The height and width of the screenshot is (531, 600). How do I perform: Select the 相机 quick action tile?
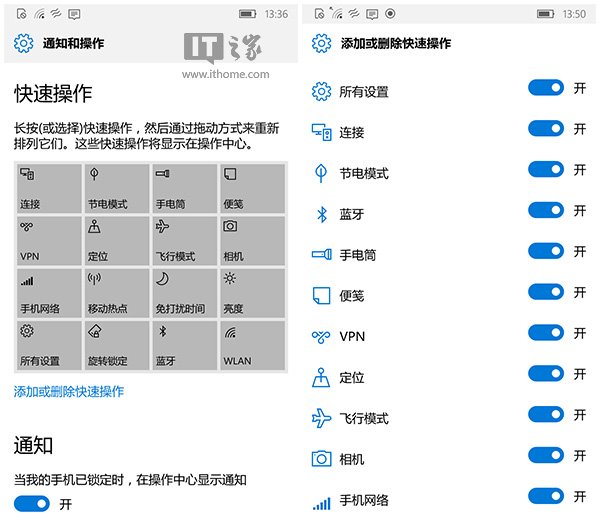click(x=252, y=241)
